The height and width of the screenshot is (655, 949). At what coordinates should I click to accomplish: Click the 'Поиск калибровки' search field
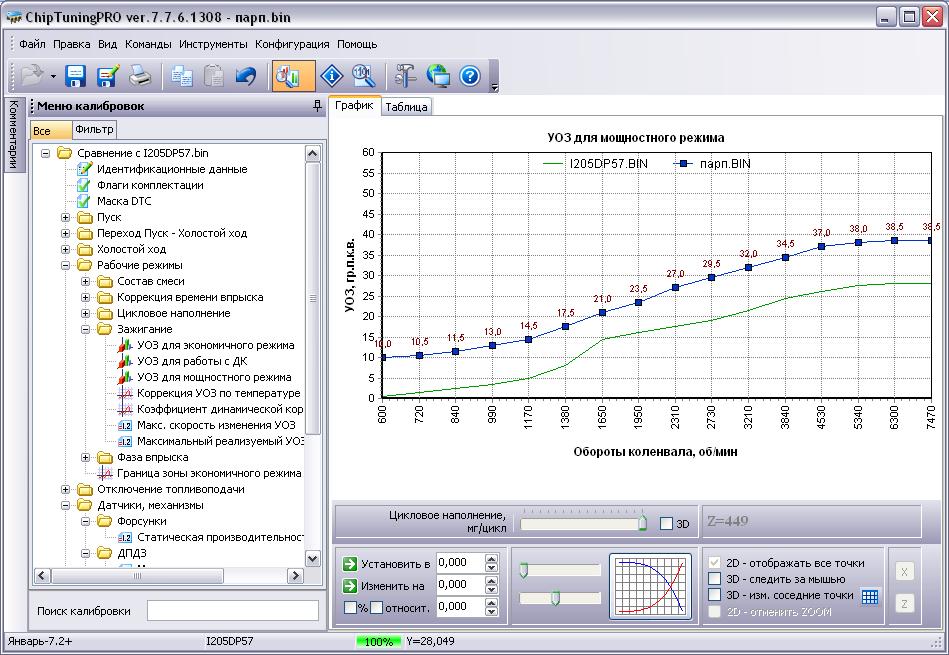tap(232, 610)
